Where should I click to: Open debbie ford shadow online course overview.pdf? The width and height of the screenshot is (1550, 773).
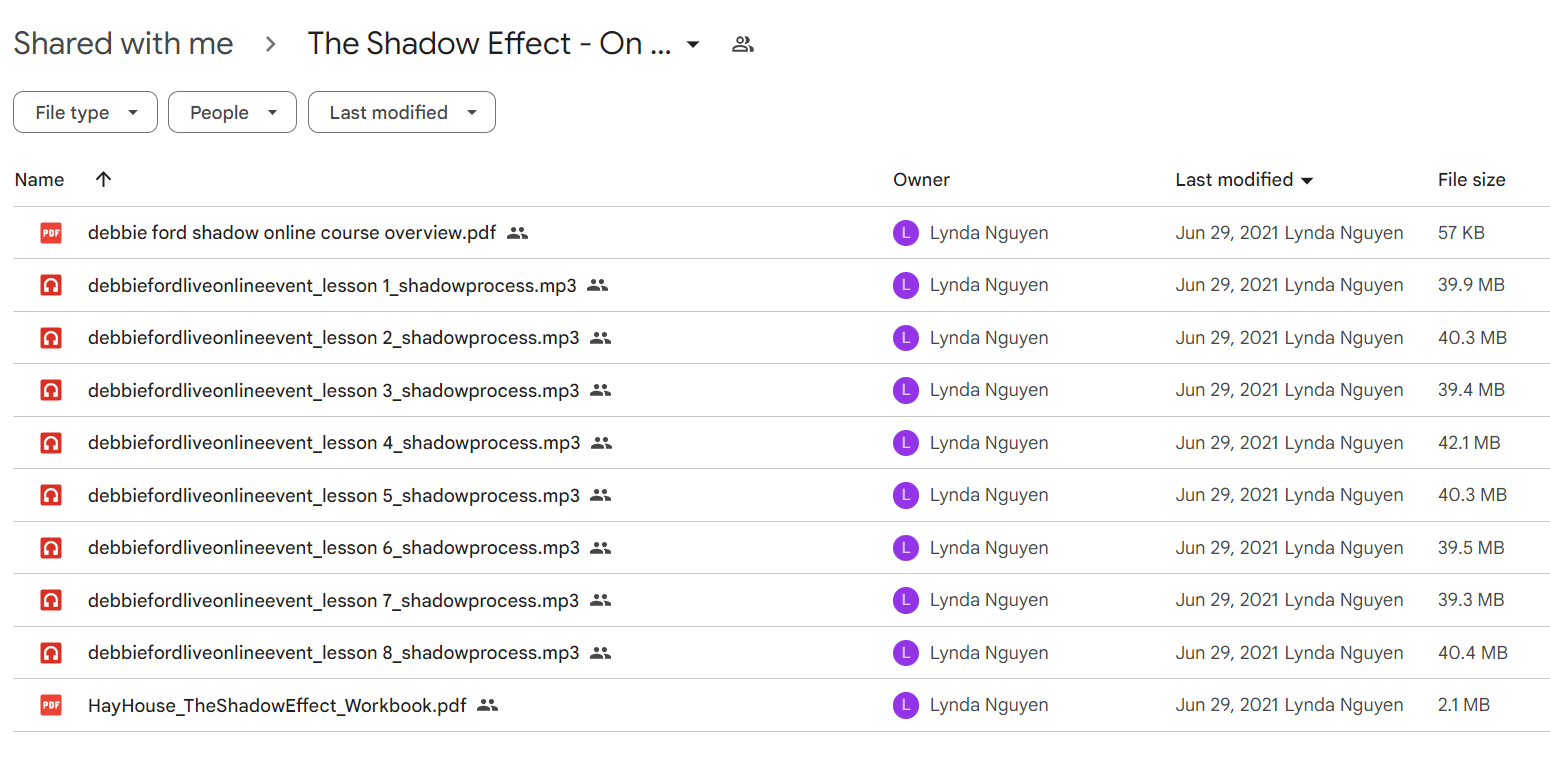(292, 233)
